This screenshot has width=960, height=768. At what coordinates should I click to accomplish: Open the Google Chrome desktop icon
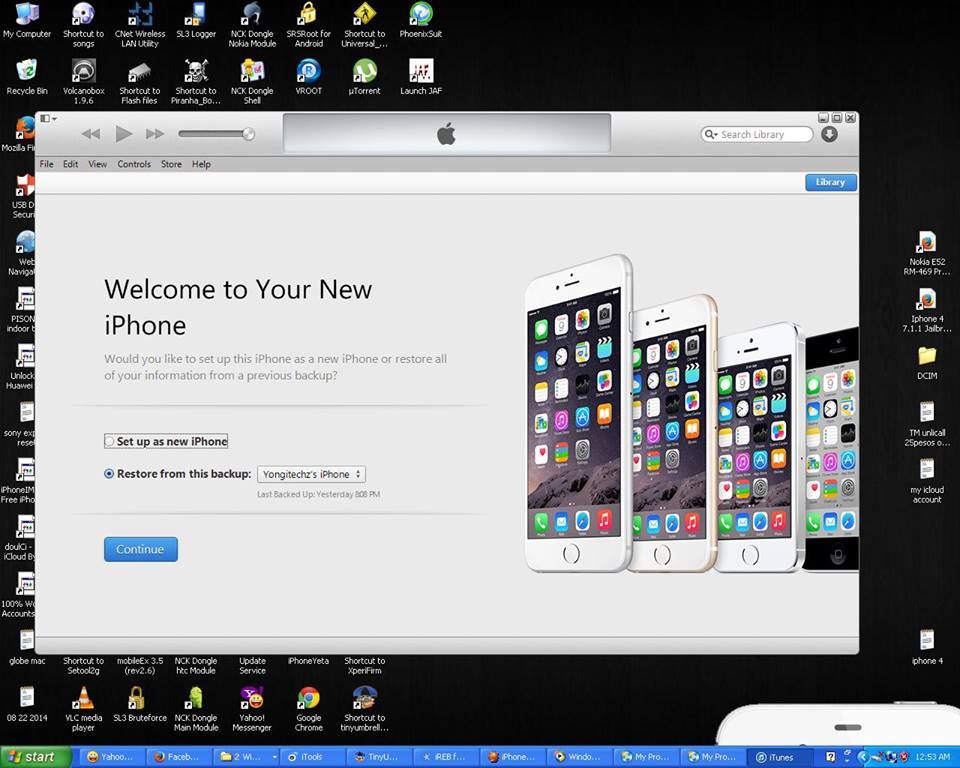[x=309, y=698]
